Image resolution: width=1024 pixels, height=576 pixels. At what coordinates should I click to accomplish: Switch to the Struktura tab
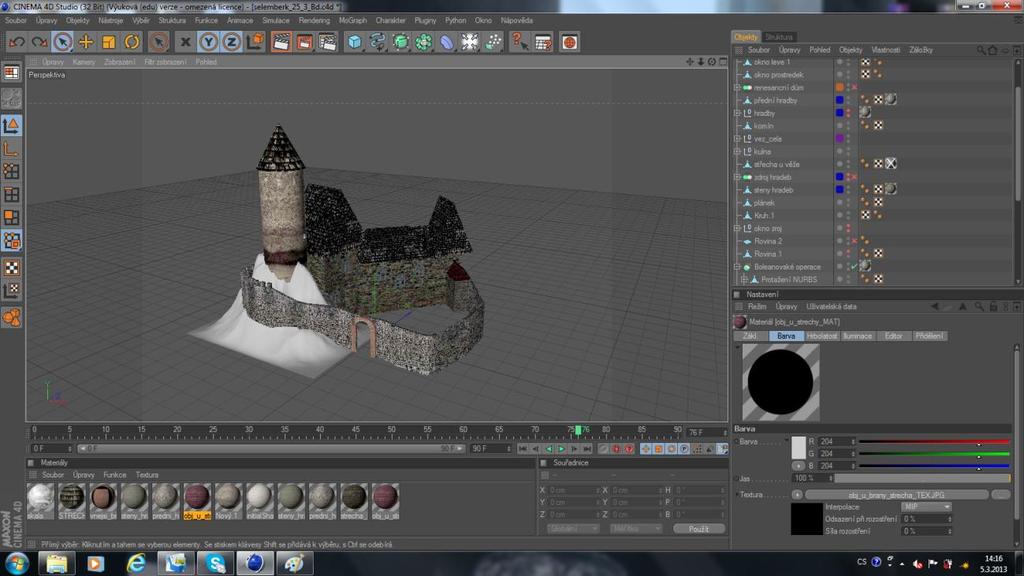coord(779,37)
